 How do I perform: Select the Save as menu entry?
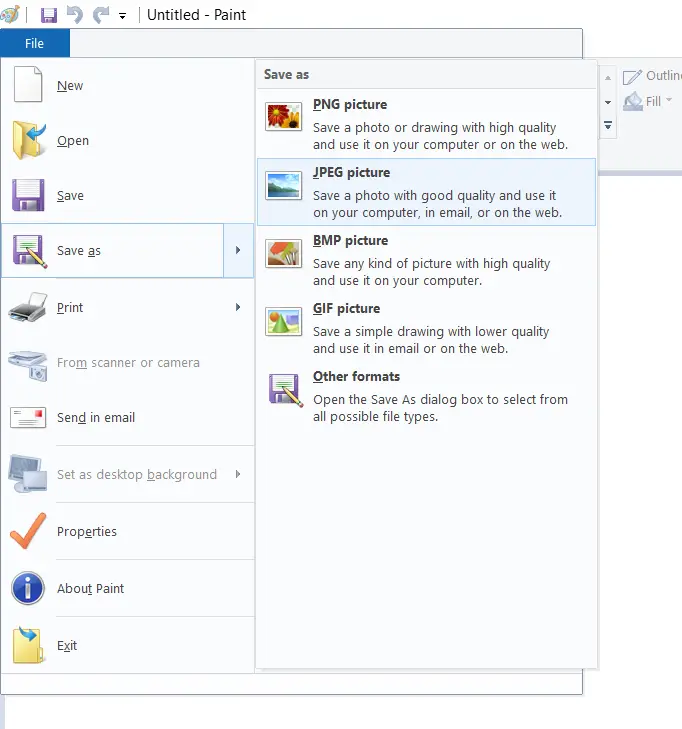click(113, 251)
